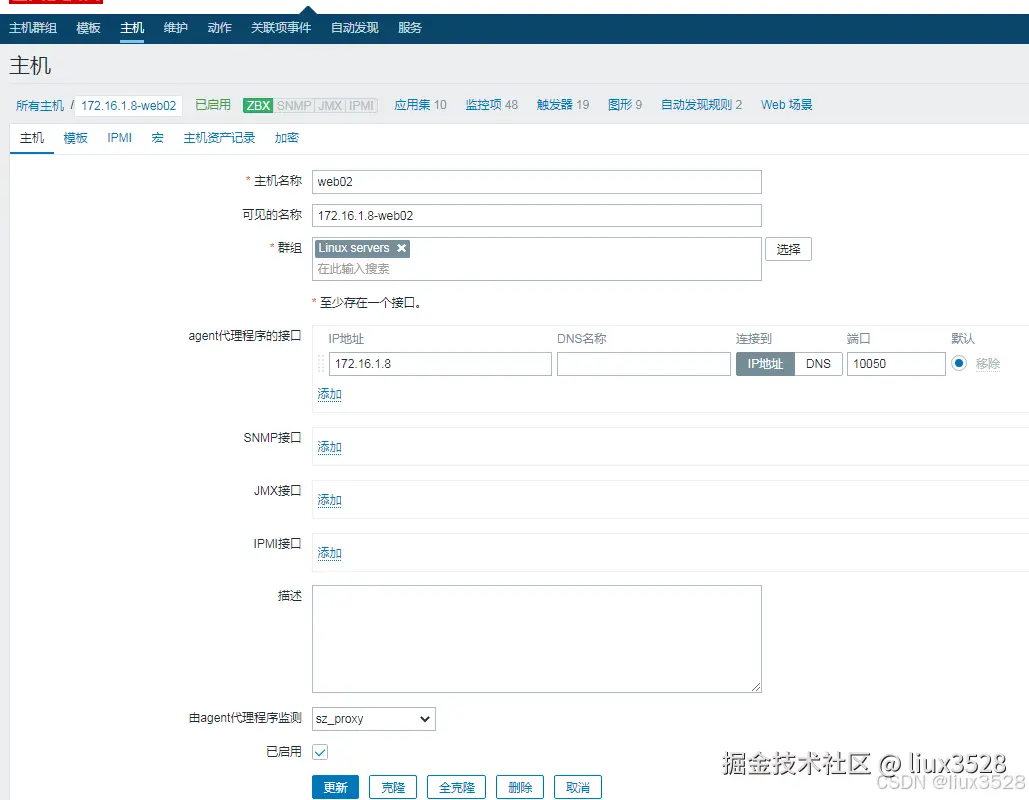Add a JMX interface via 添加
Screen dimensions: 1029x800
(329, 500)
